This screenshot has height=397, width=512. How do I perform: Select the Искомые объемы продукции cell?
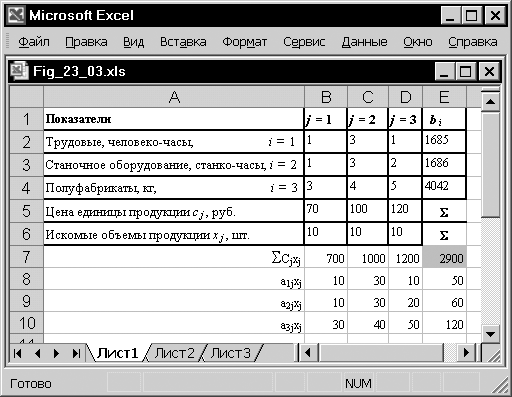pos(174,234)
